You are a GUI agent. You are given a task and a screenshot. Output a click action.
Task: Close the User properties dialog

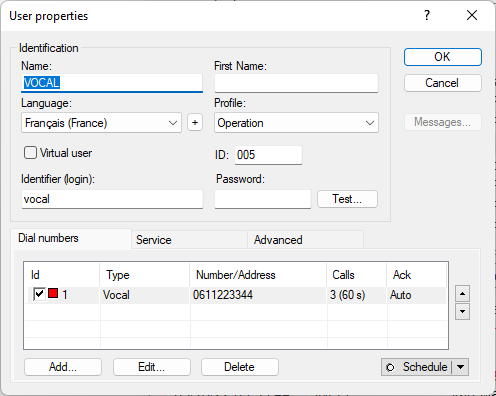(x=472, y=15)
